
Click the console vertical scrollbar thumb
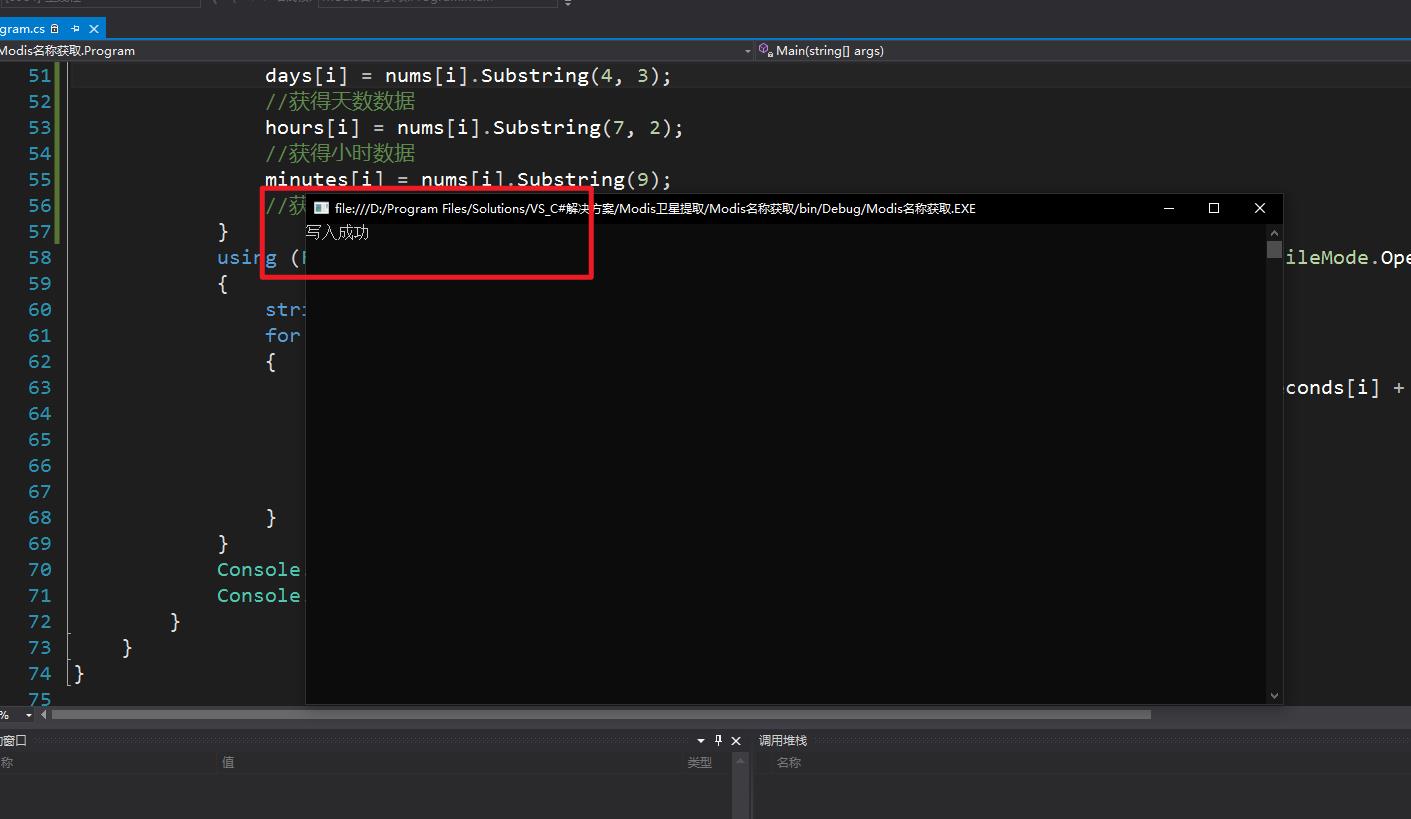click(x=1274, y=249)
